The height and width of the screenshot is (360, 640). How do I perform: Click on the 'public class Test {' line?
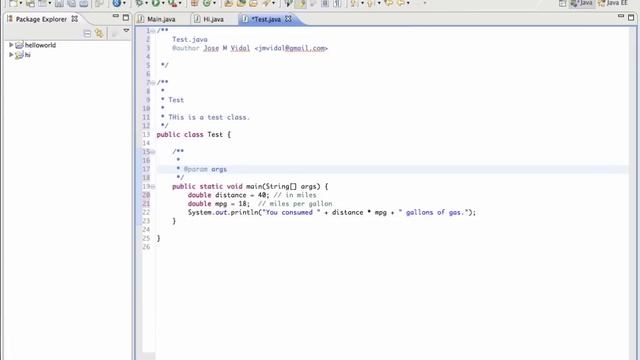click(193, 134)
